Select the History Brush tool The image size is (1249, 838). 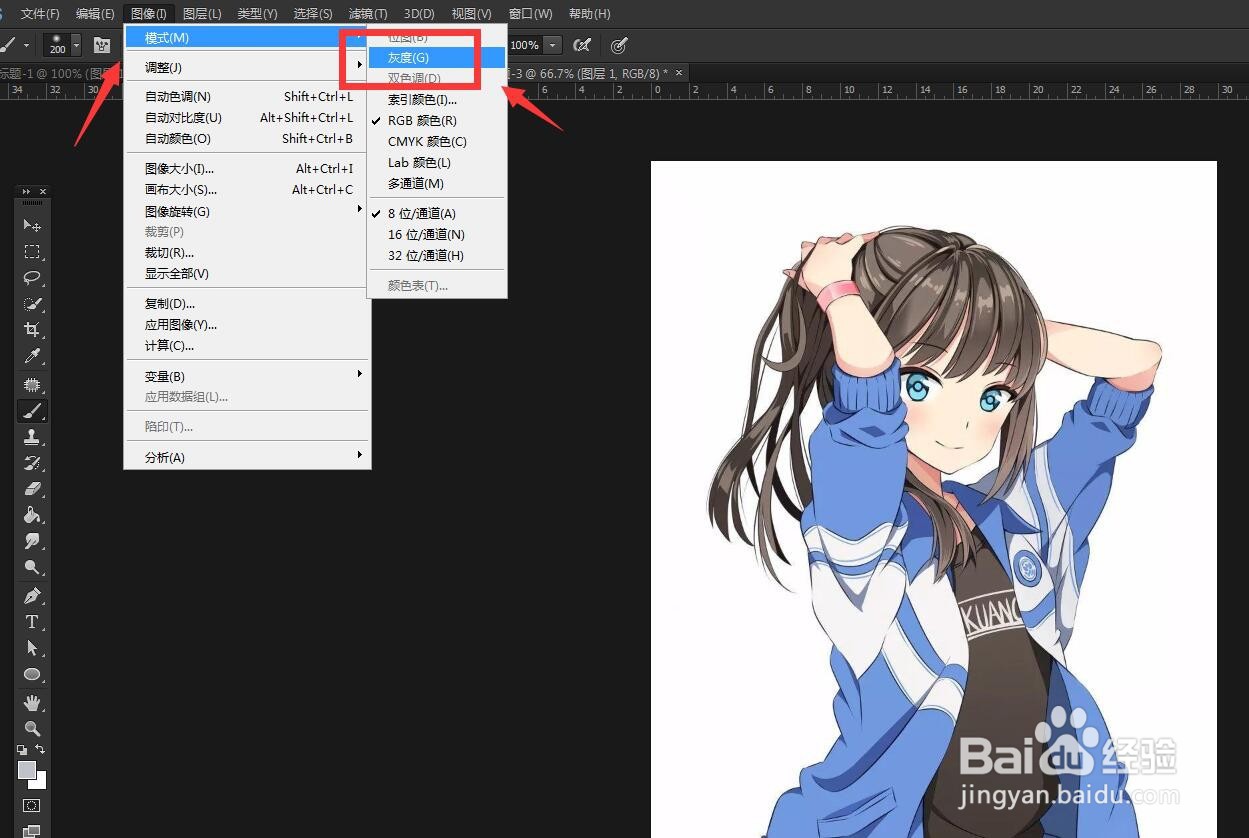point(32,463)
